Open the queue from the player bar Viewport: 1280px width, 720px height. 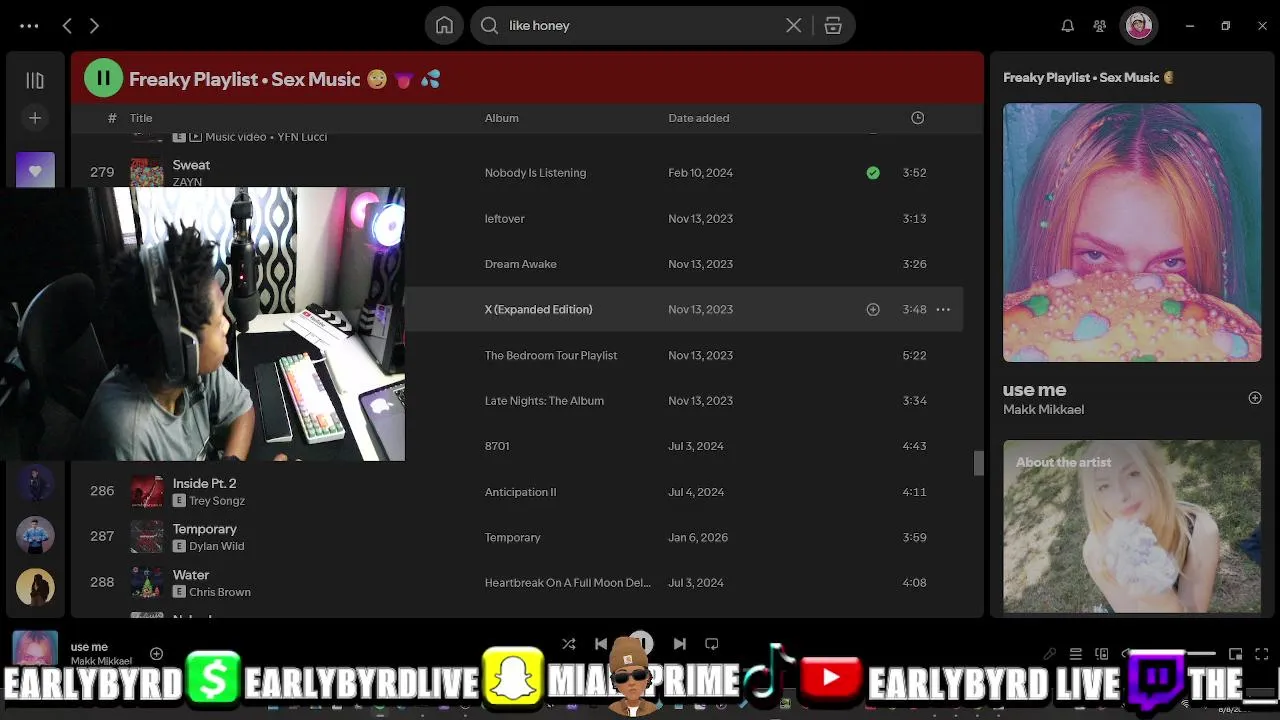(x=1076, y=654)
